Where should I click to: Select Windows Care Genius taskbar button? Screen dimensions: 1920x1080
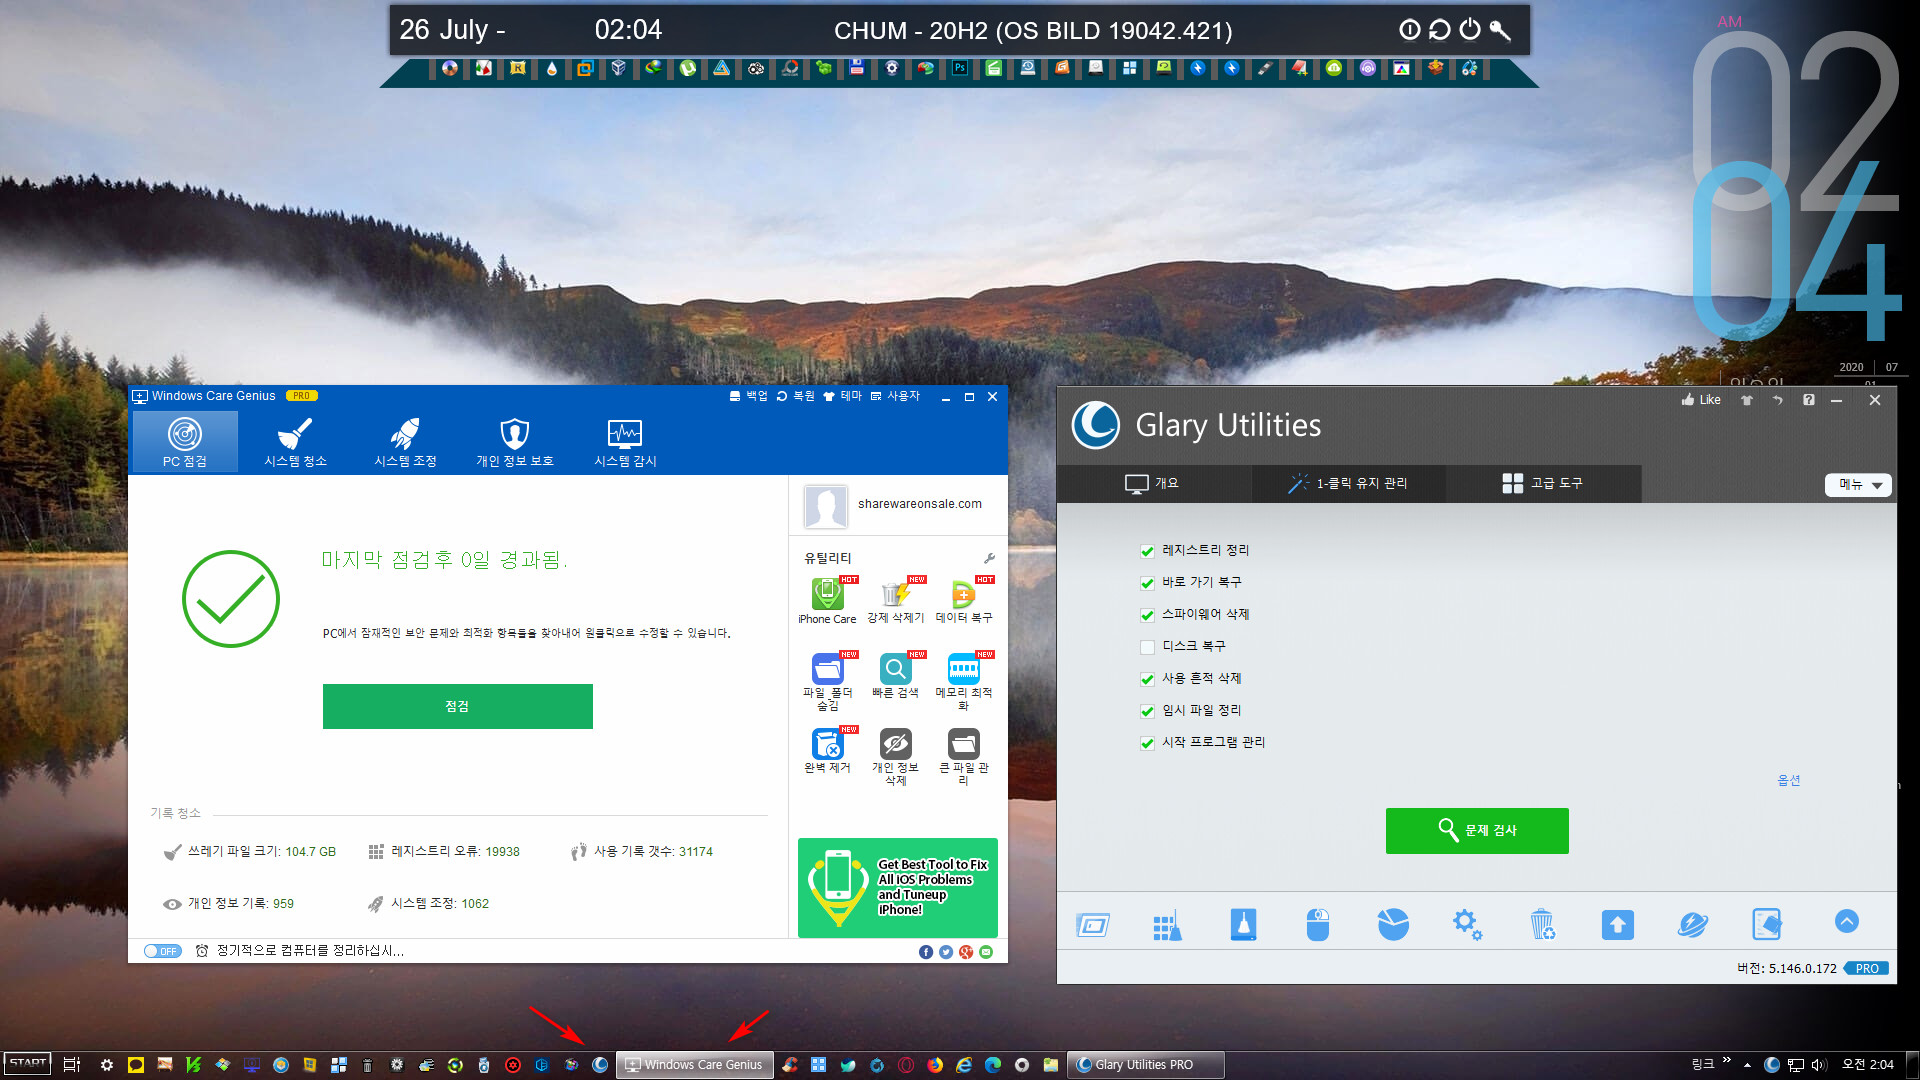click(695, 1065)
